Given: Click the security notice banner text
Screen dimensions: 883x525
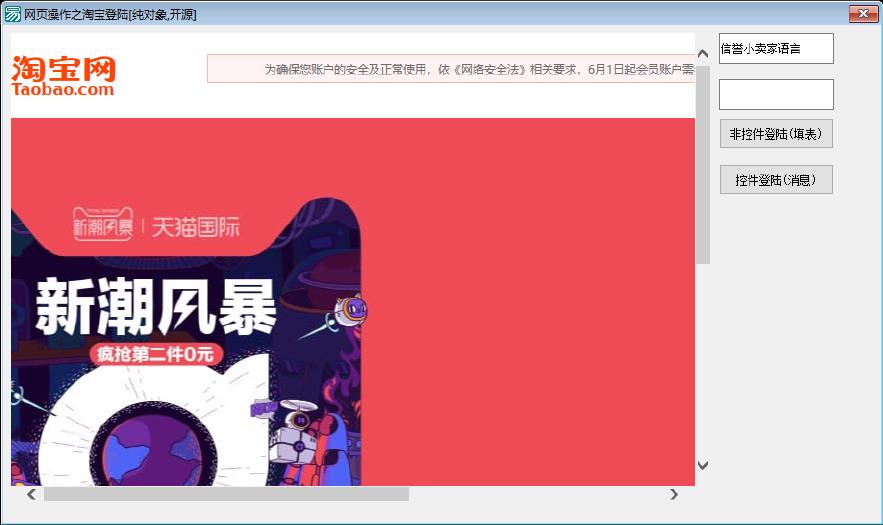Looking at the screenshot, I should coord(480,69).
